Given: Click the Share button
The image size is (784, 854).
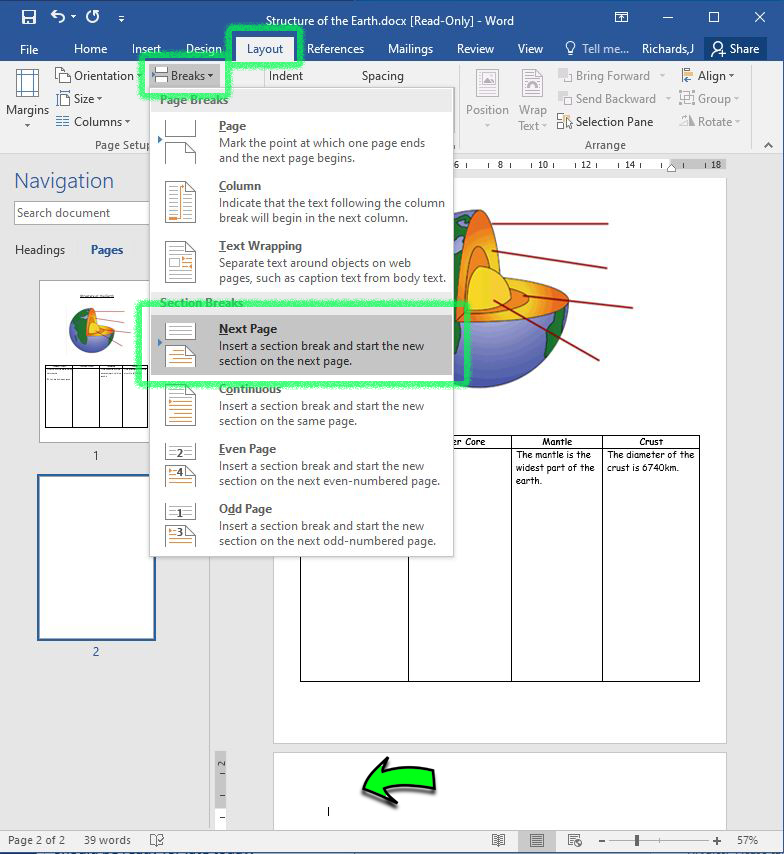Looking at the screenshot, I should point(734,49).
